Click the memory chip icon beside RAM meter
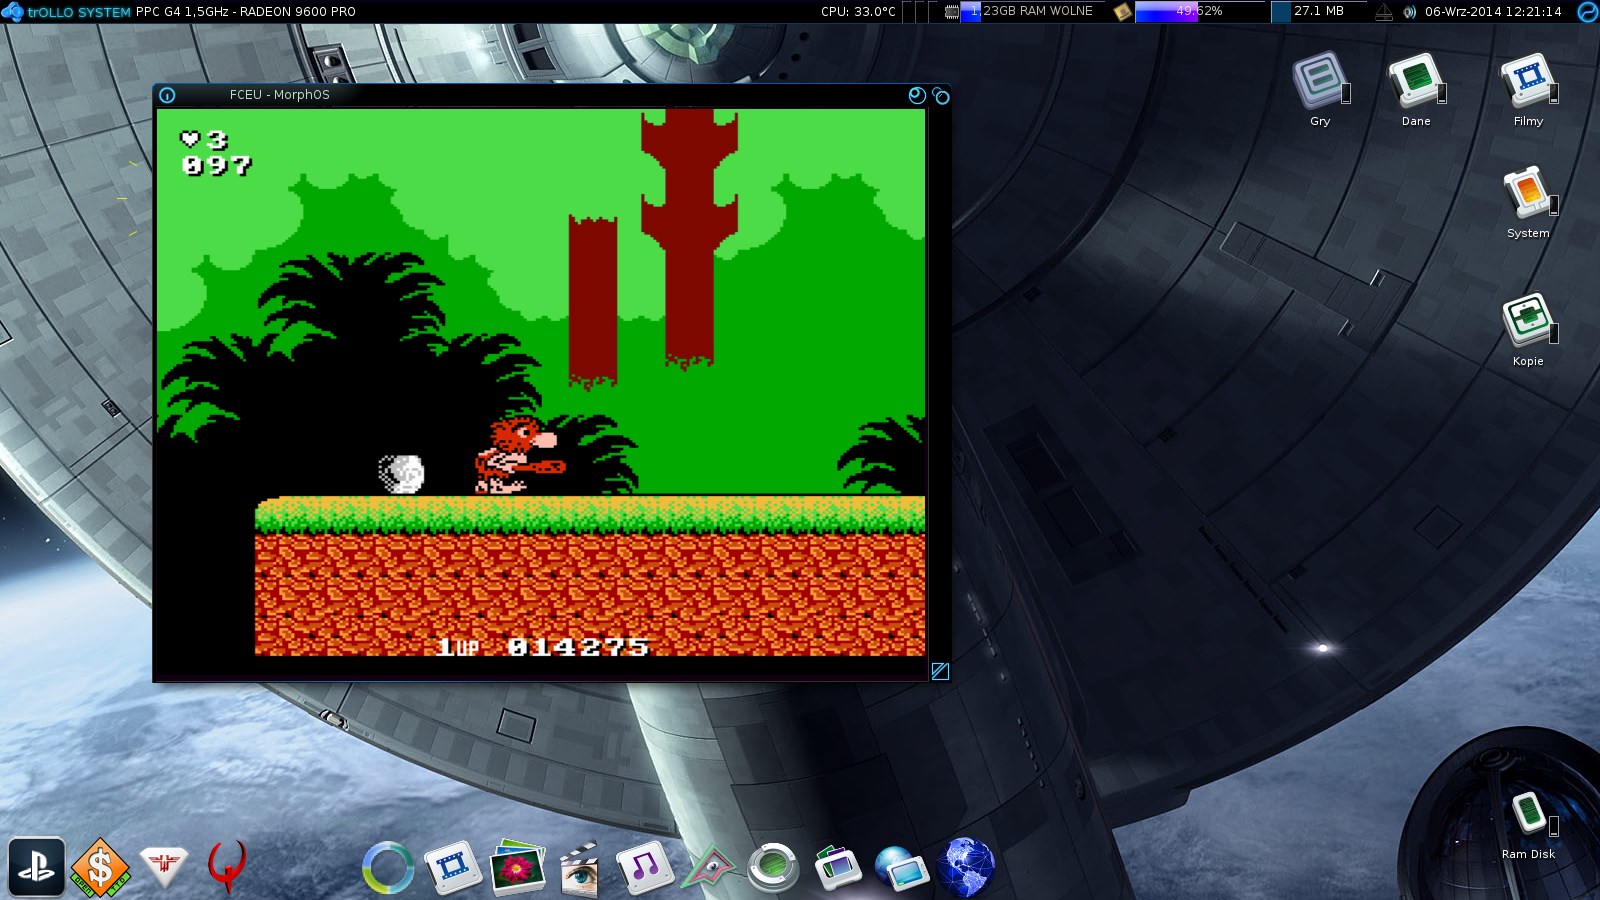1600x900 pixels. pos(951,12)
